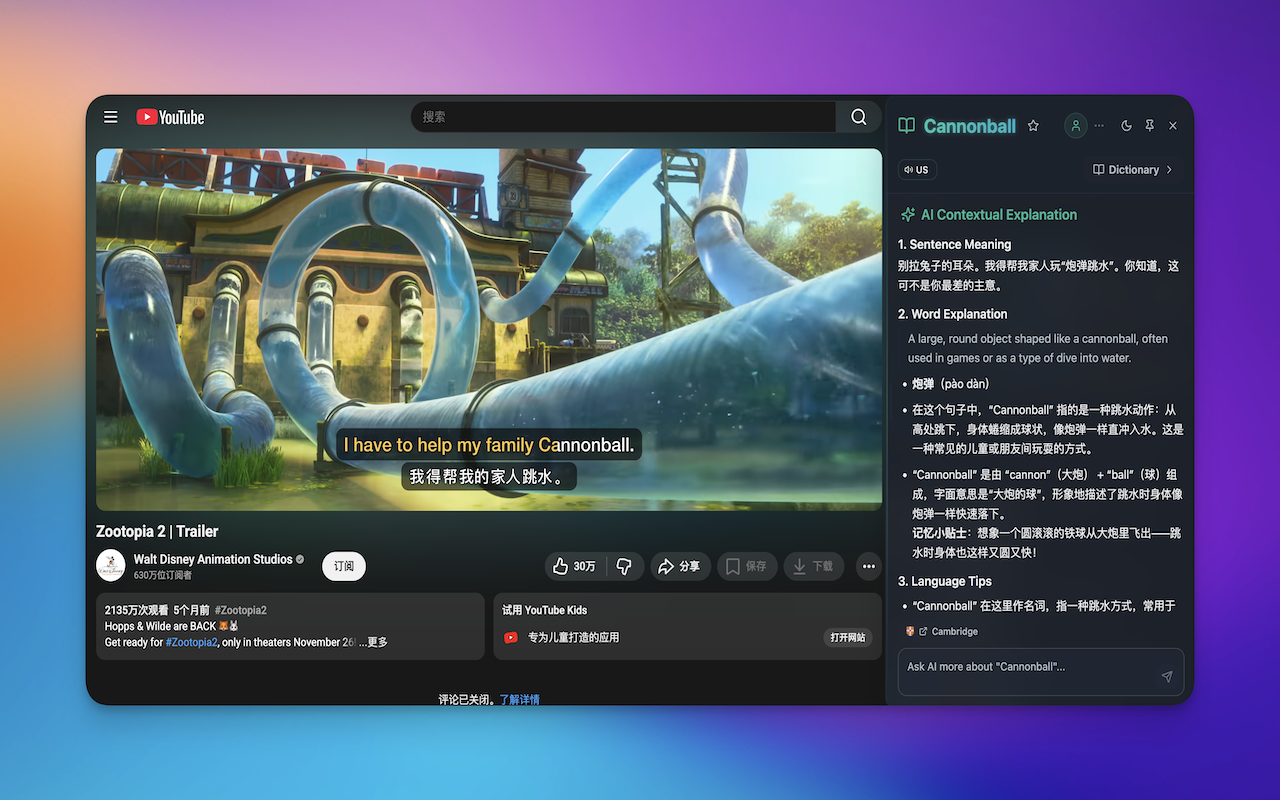Open the Cambridge source link
1280x800 pixels.
pyautogui.click(x=947, y=632)
